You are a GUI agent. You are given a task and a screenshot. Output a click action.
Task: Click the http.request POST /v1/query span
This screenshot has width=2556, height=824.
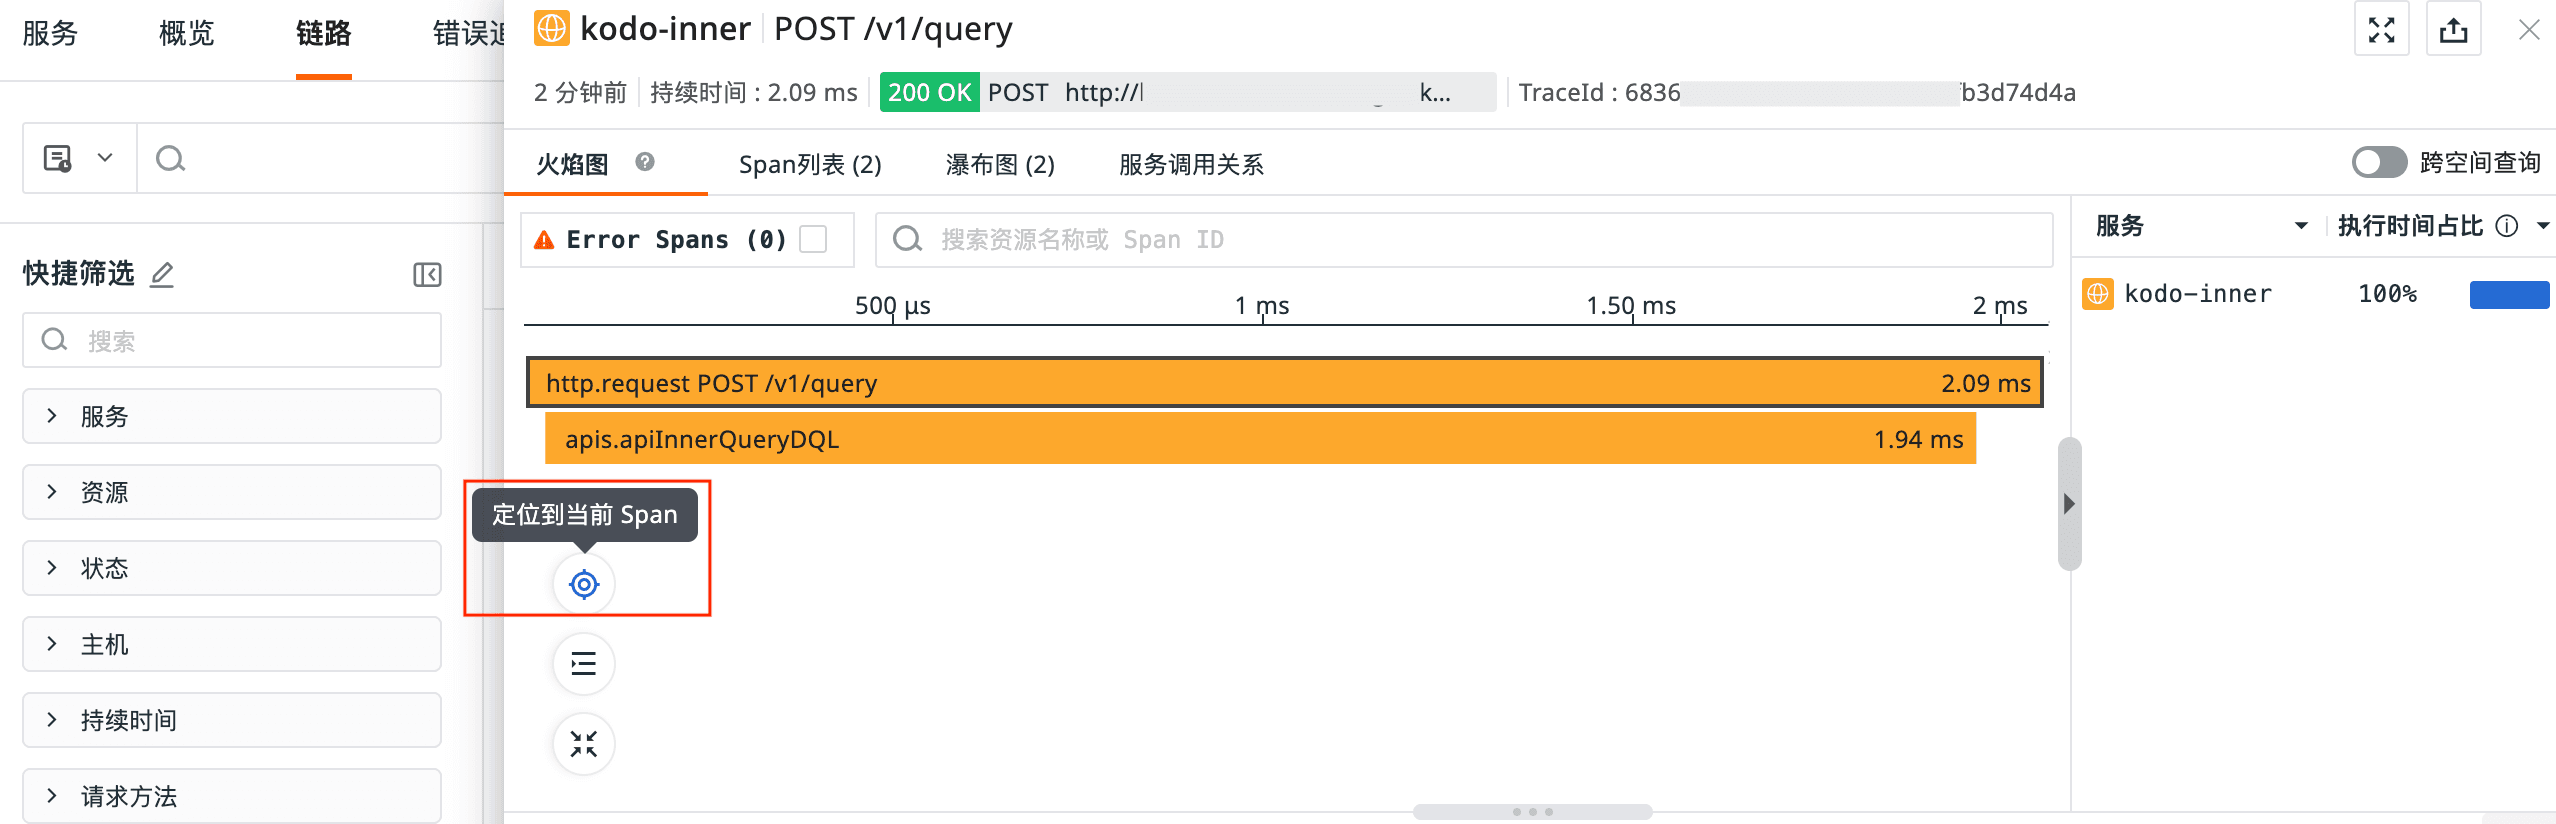[x=1284, y=383]
